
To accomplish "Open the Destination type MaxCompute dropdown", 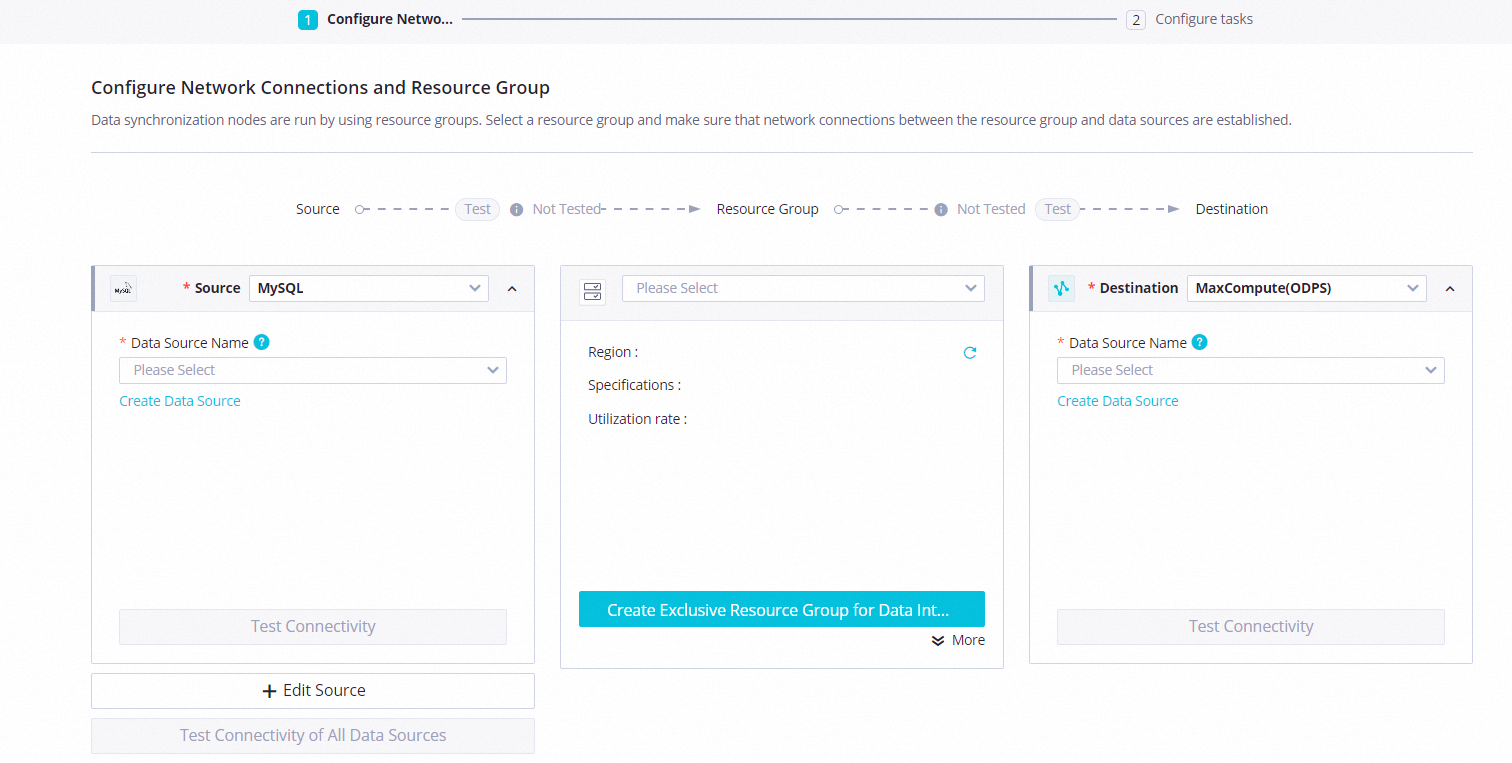I will tap(1306, 288).
